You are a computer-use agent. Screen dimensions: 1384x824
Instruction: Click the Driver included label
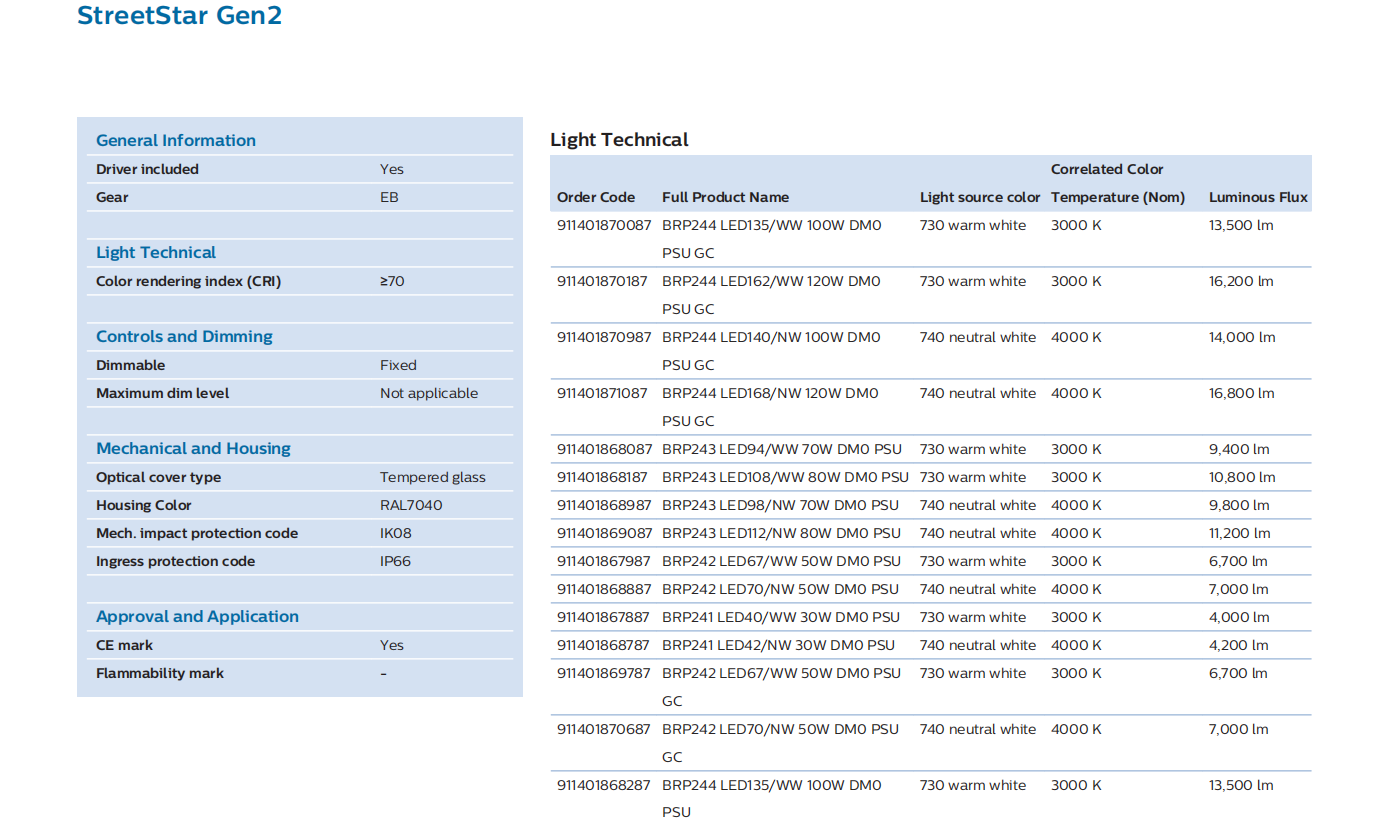point(147,169)
